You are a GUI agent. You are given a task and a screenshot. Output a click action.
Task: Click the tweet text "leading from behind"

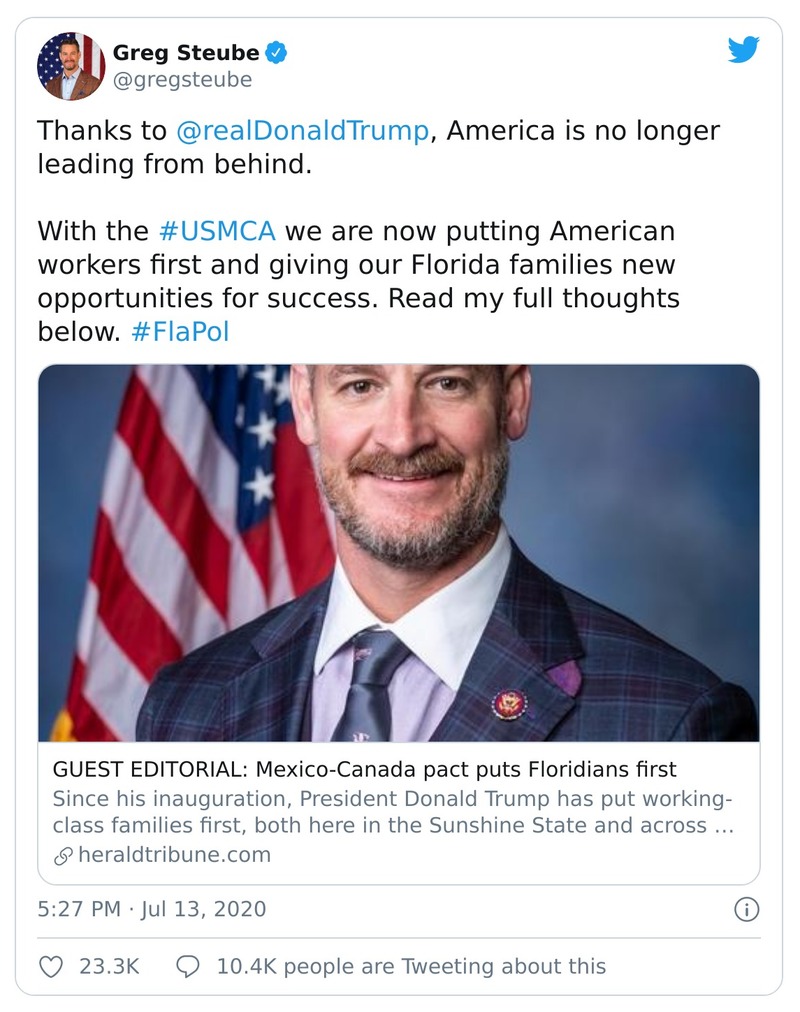click(x=175, y=164)
